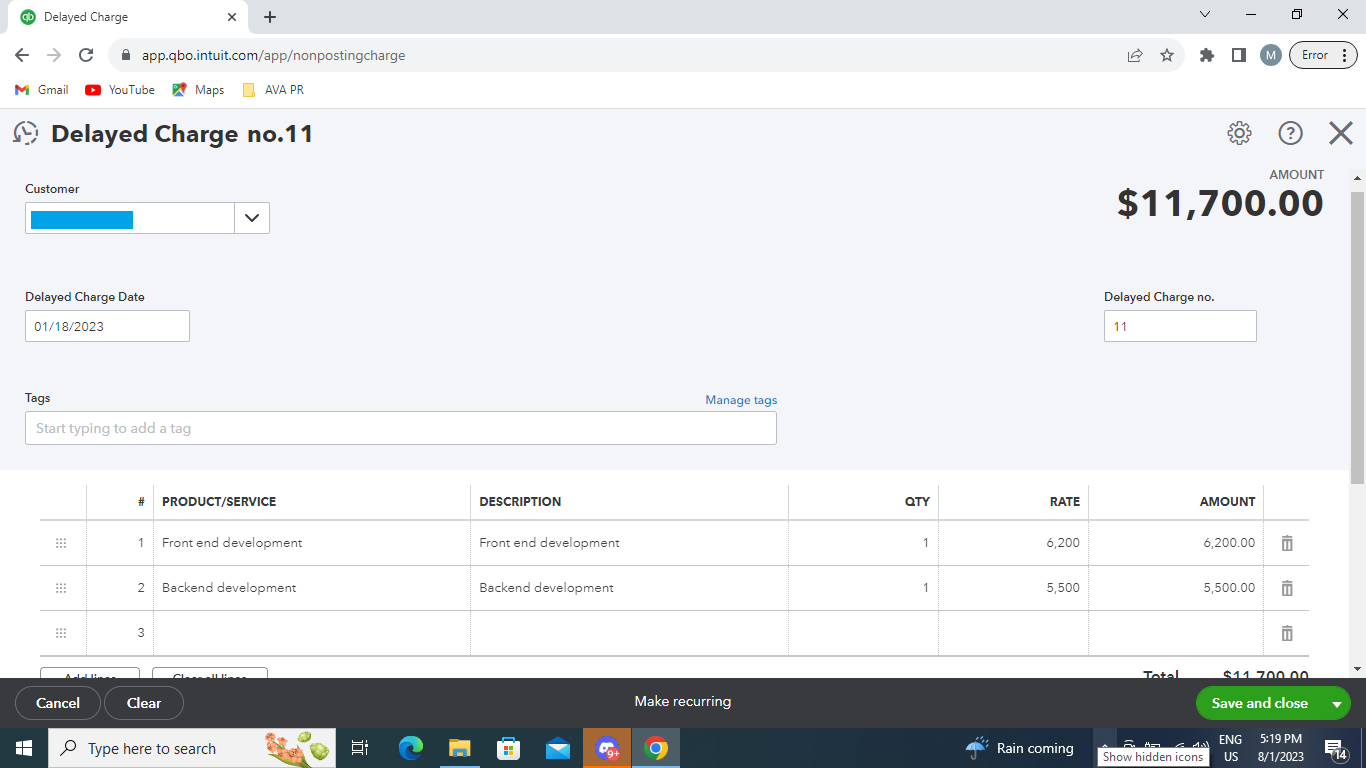This screenshot has width=1366, height=768.
Task: Share this page via address bar icon
Action: 1135,55
